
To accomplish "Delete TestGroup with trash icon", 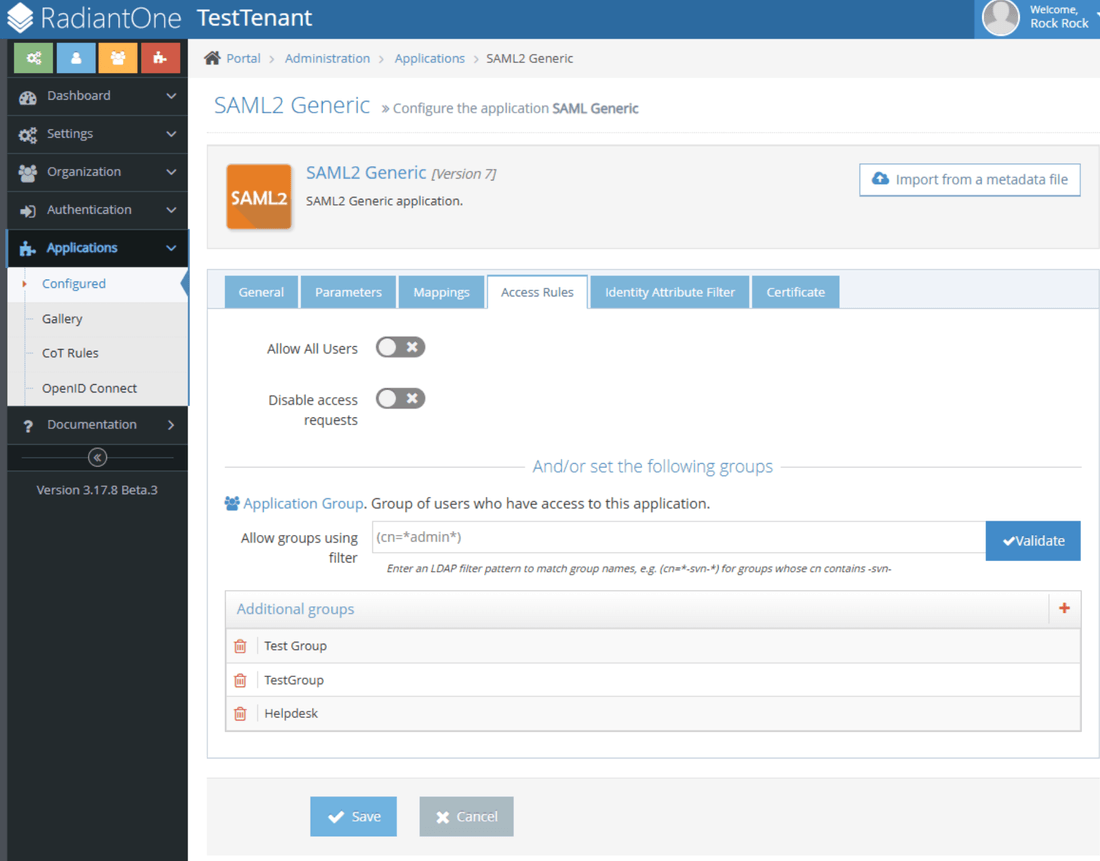I will [241, 680].
